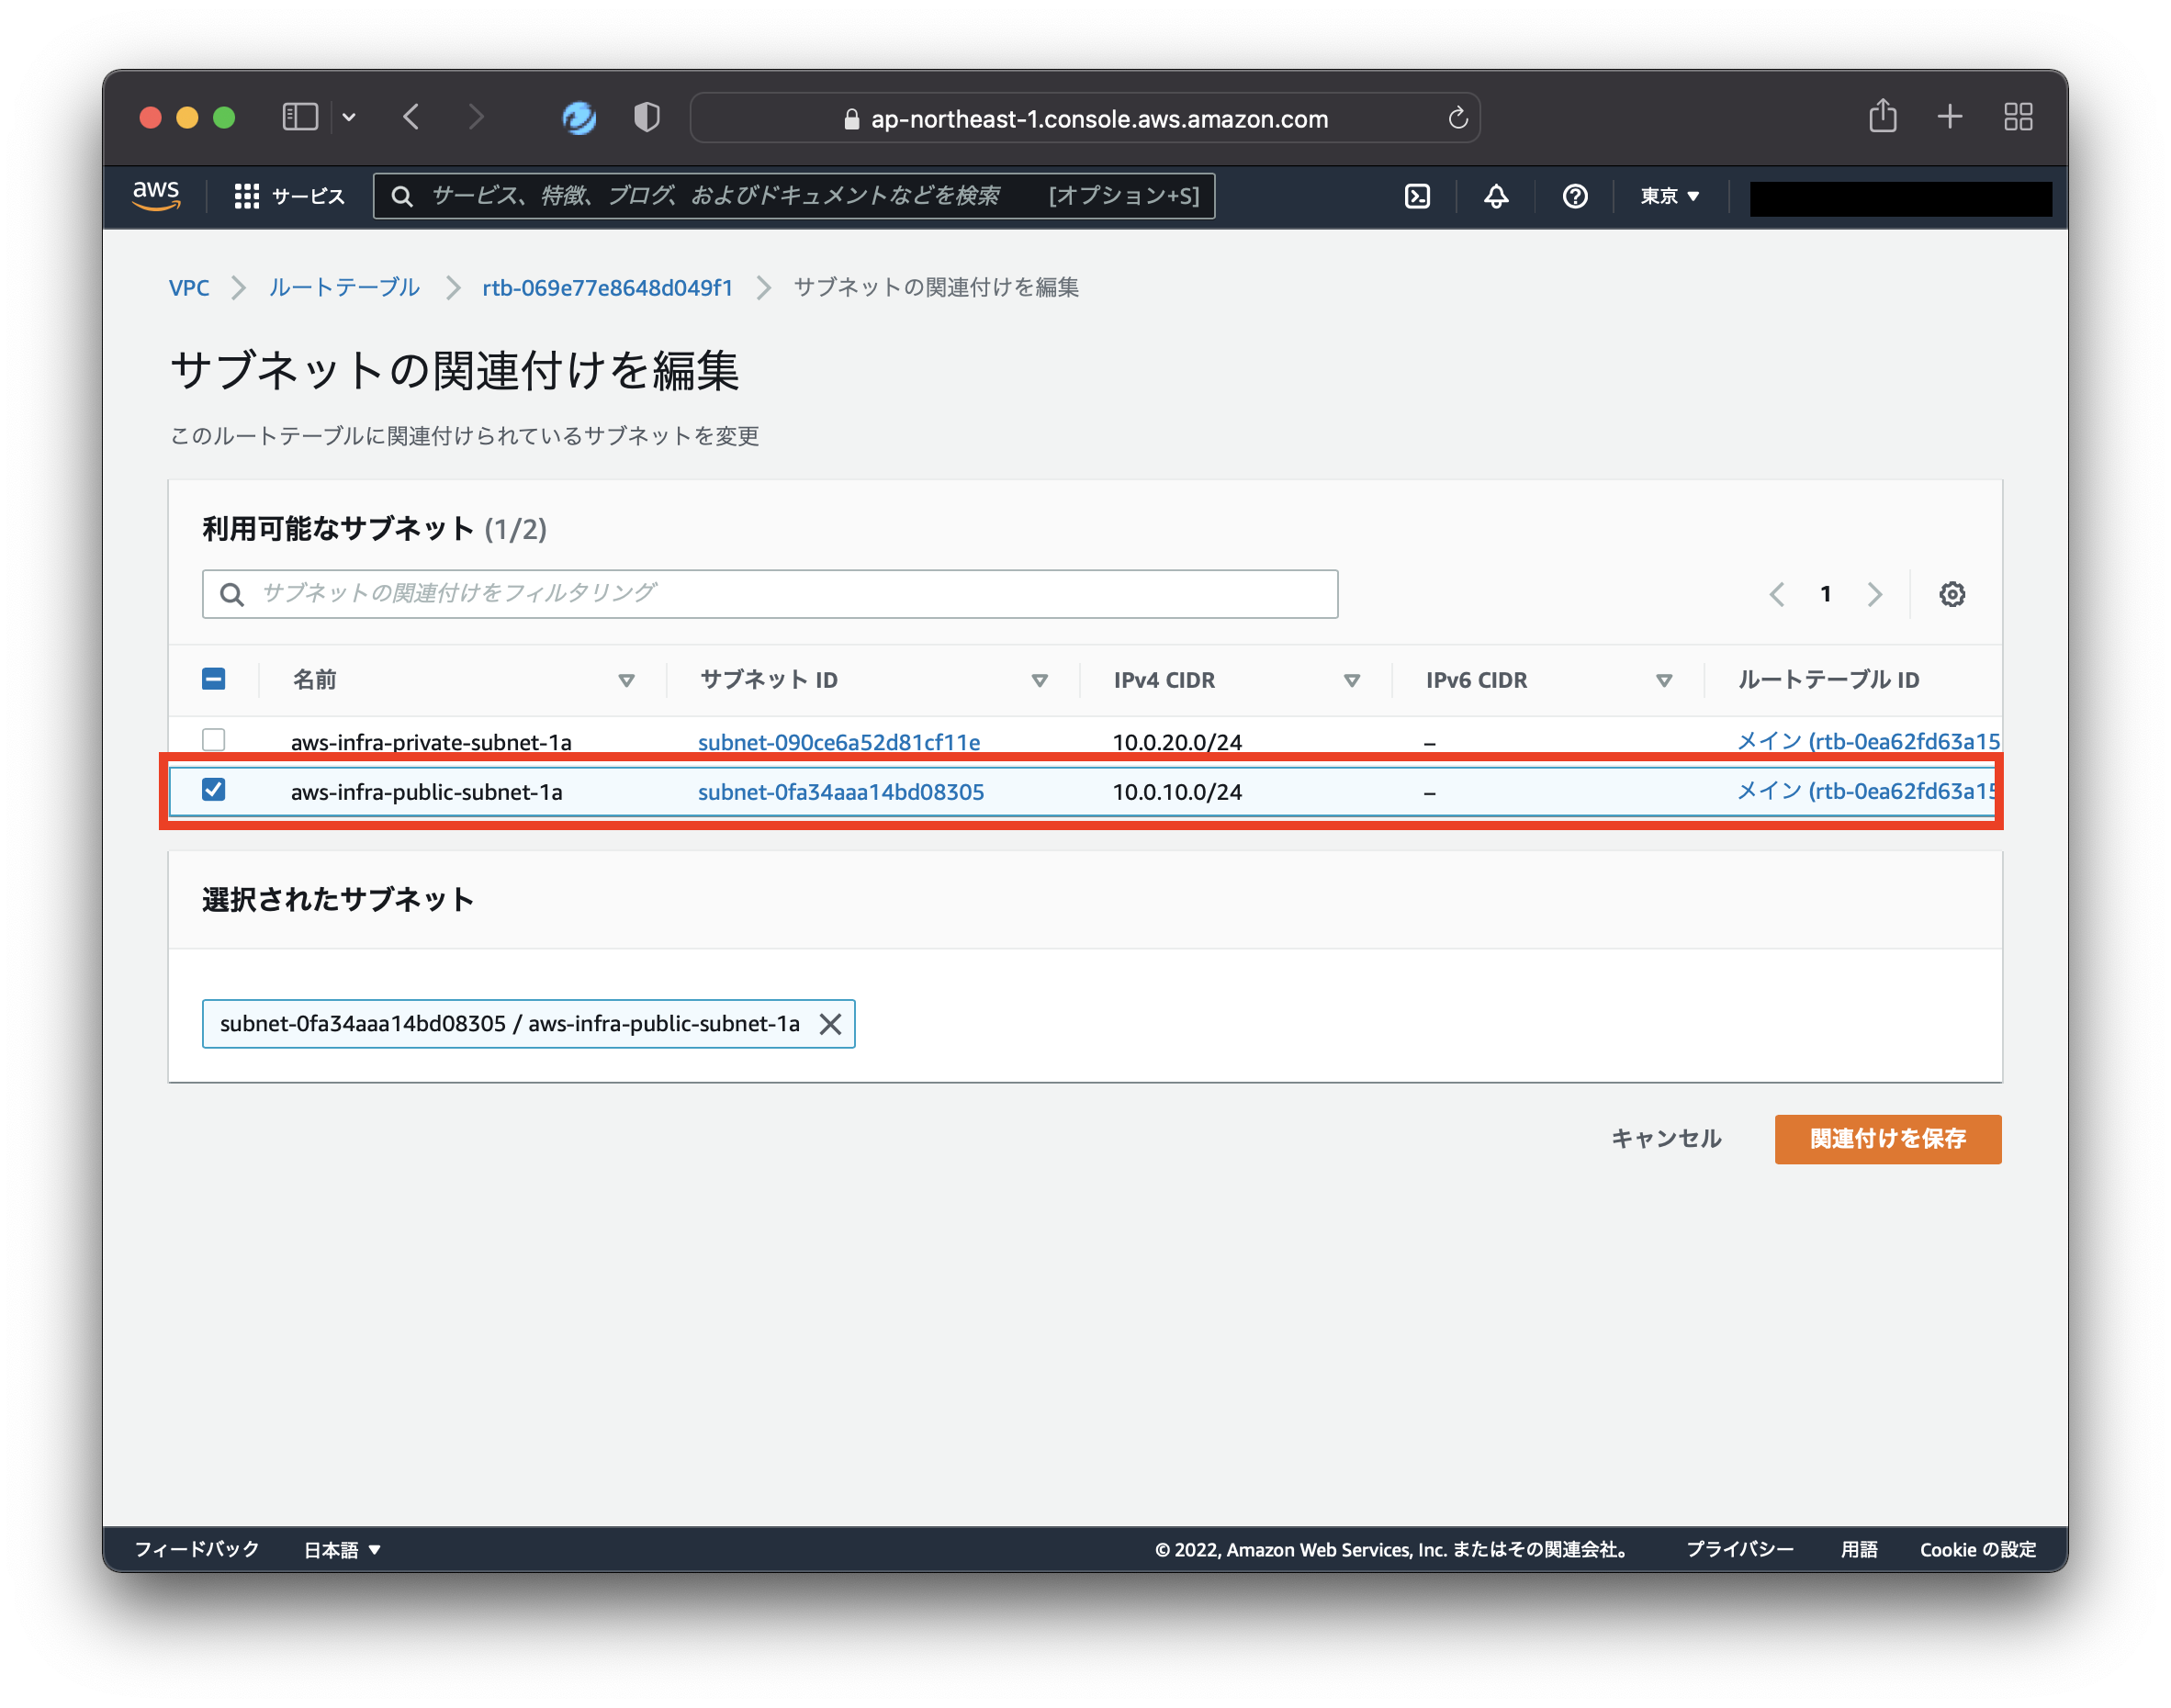Open table preferences gear icon
The height and width of the screenshot is (1708, 2171).
click(x=1951, y=594)
